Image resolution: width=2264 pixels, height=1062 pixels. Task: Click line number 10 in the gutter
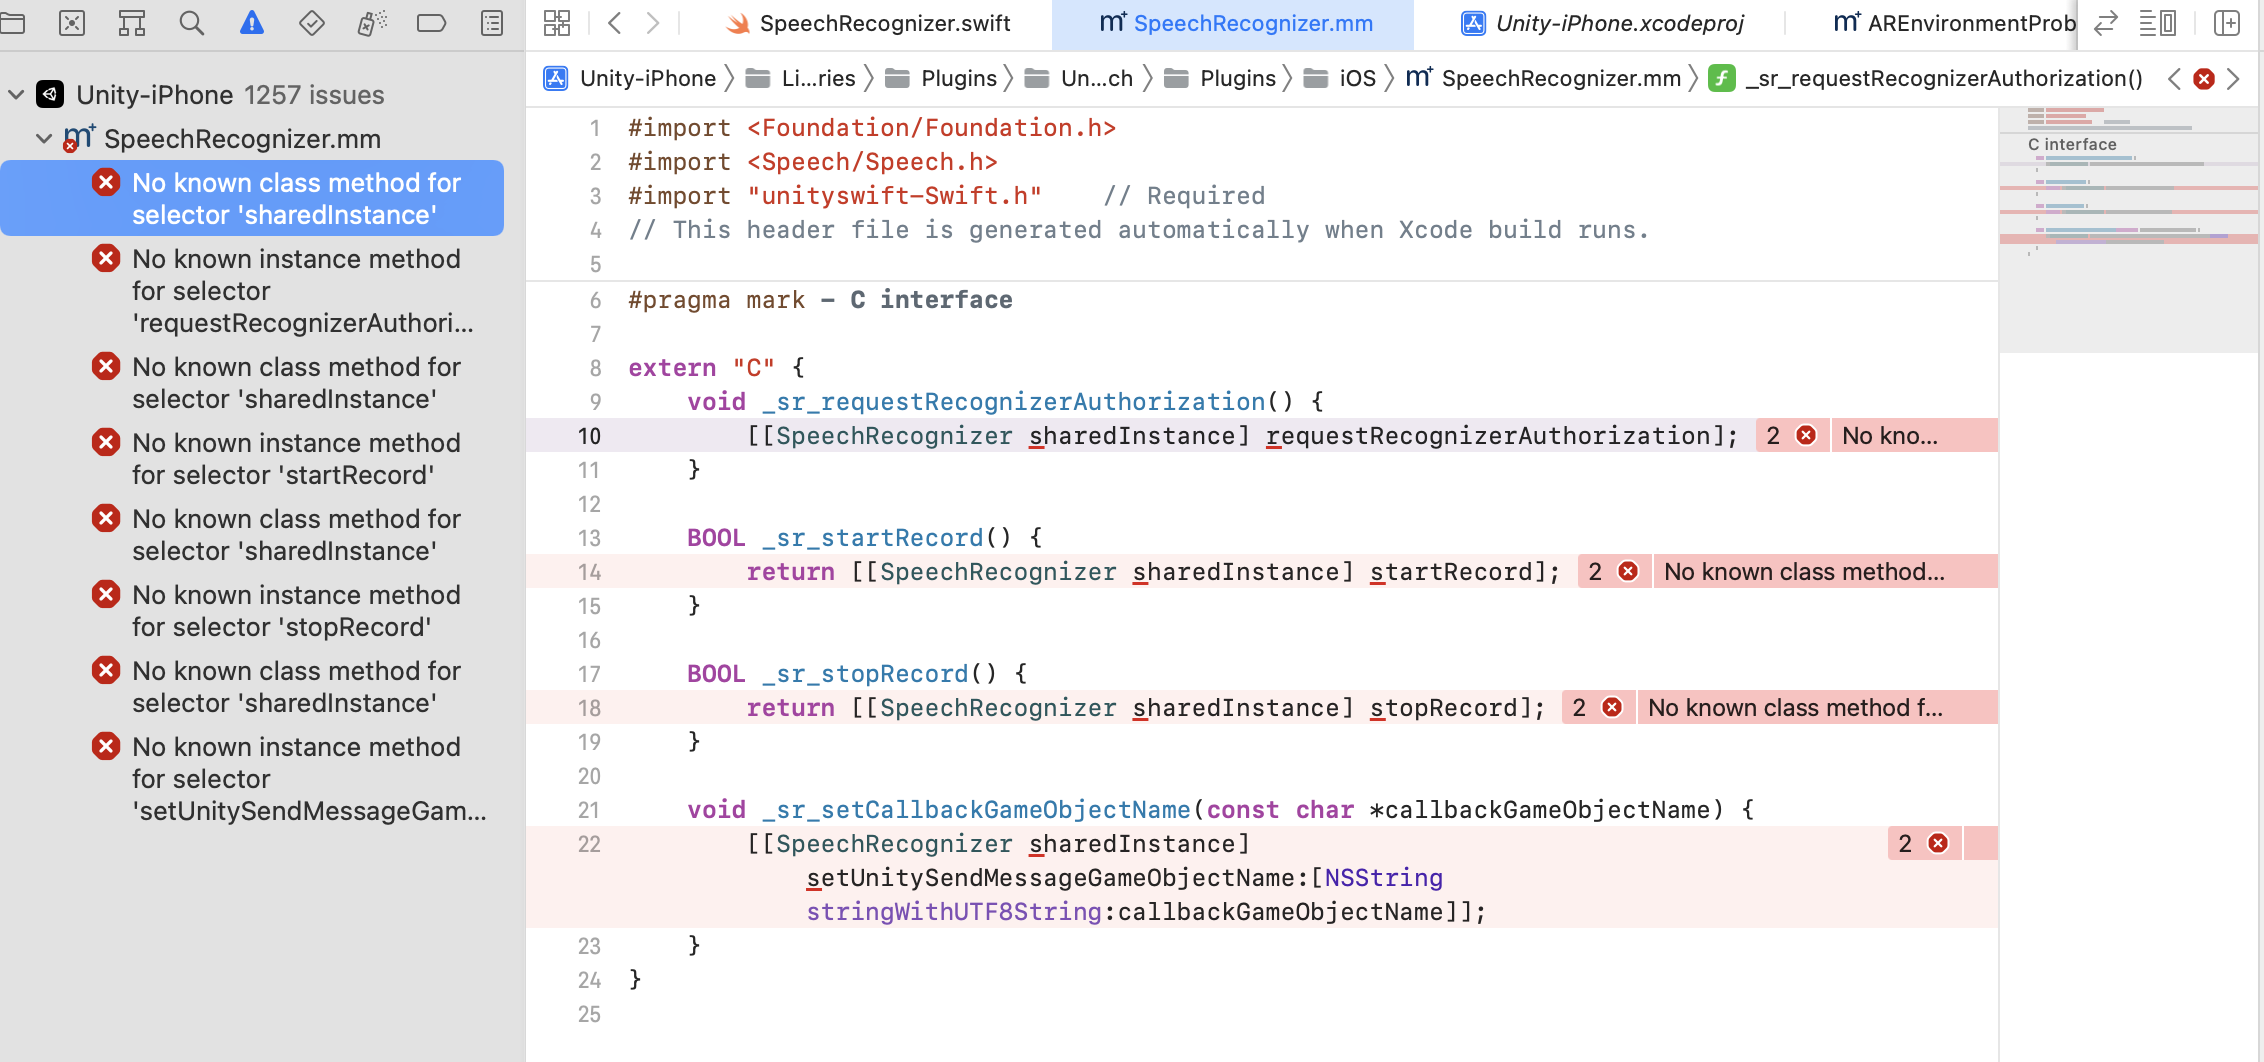[x=590, y=436]
